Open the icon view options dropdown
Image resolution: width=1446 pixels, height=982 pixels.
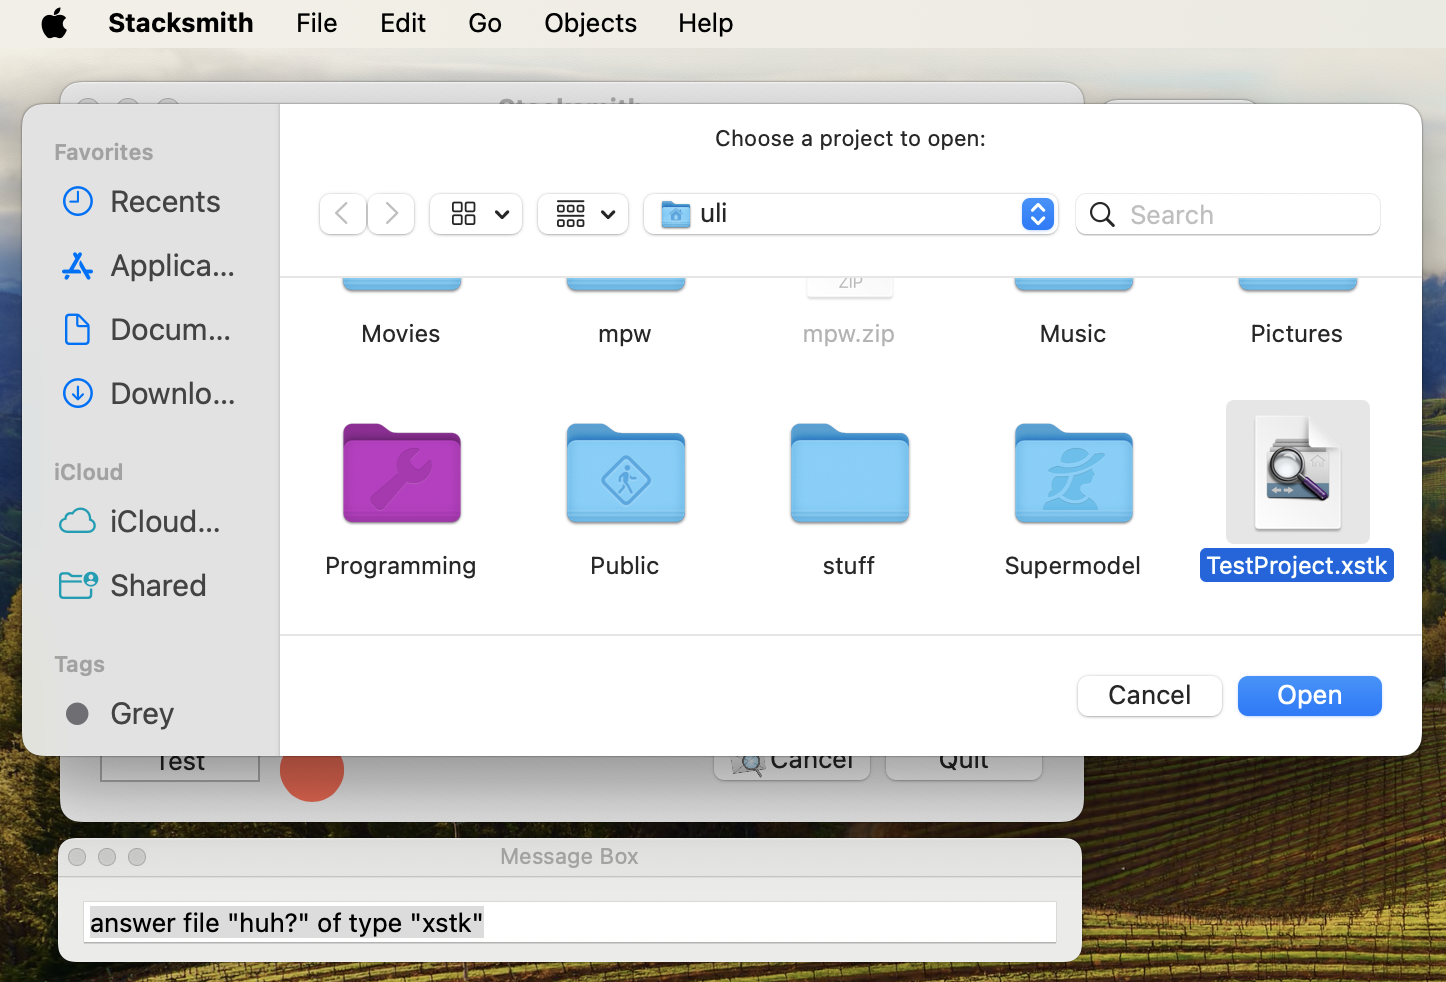coord(476,214)
